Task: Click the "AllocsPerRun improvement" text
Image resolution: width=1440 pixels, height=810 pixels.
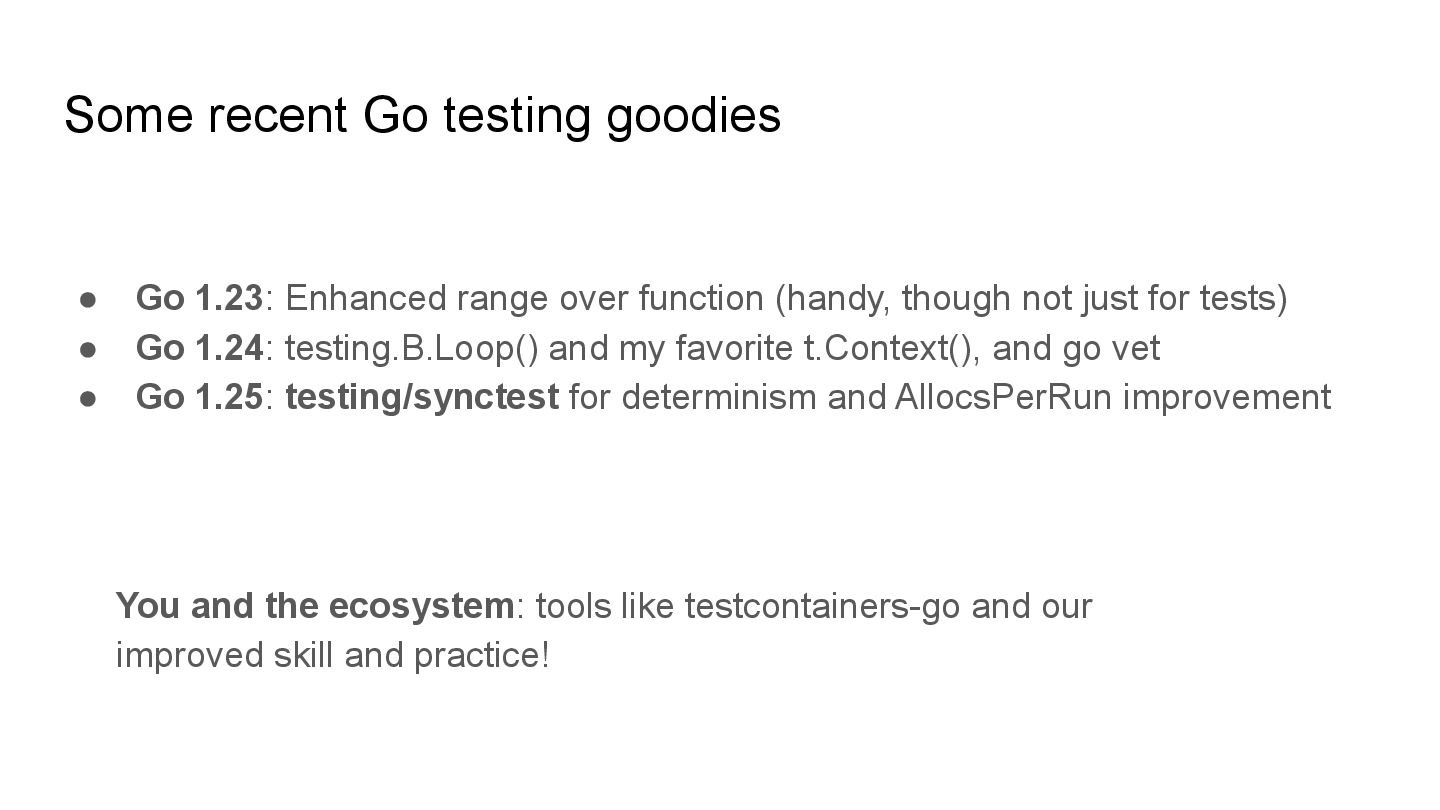Action: tap(1113, 398)
